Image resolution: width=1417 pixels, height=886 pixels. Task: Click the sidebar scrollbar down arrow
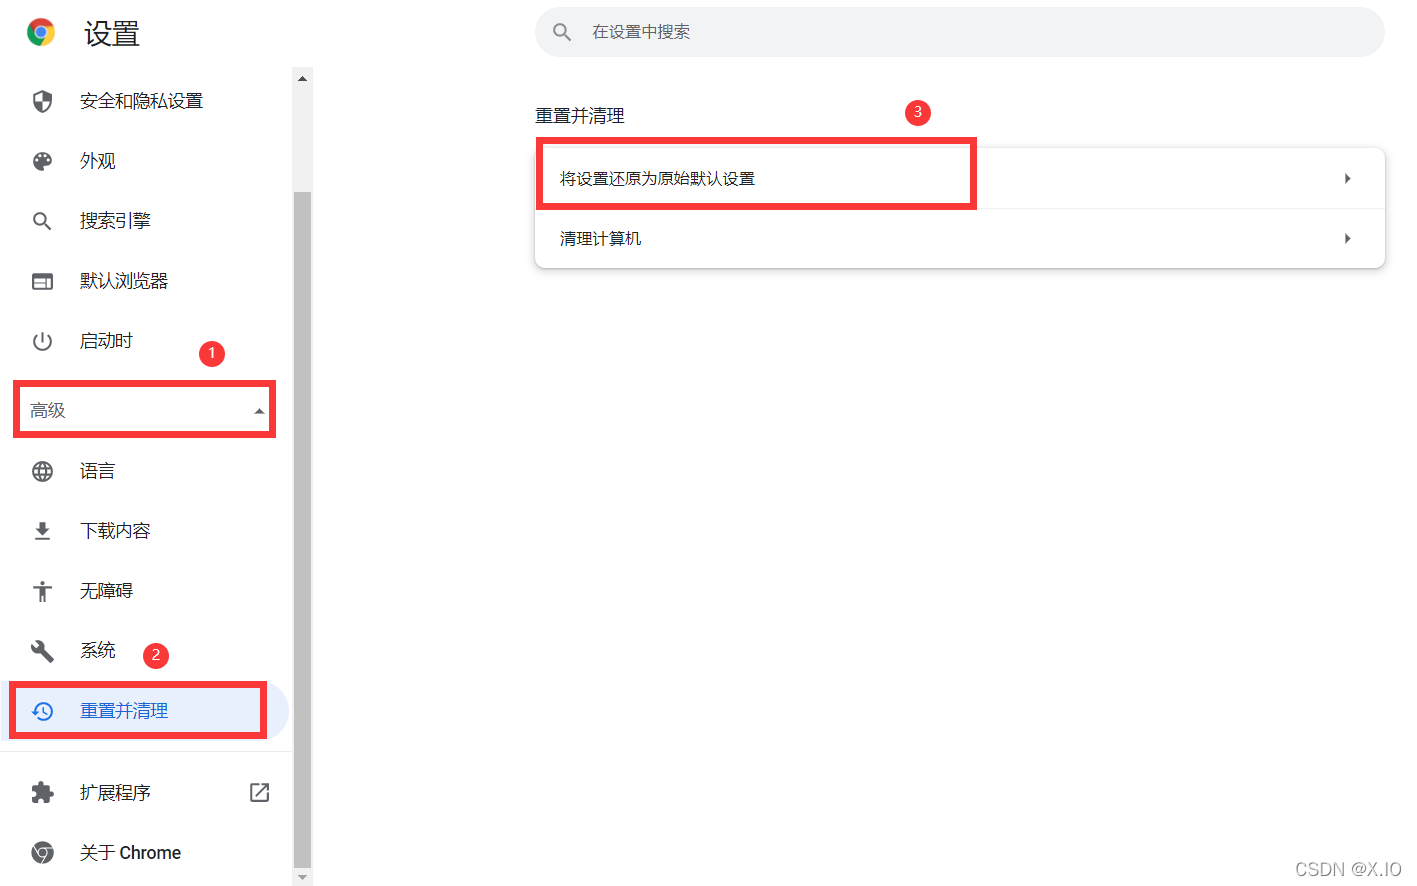click(302, 877)
